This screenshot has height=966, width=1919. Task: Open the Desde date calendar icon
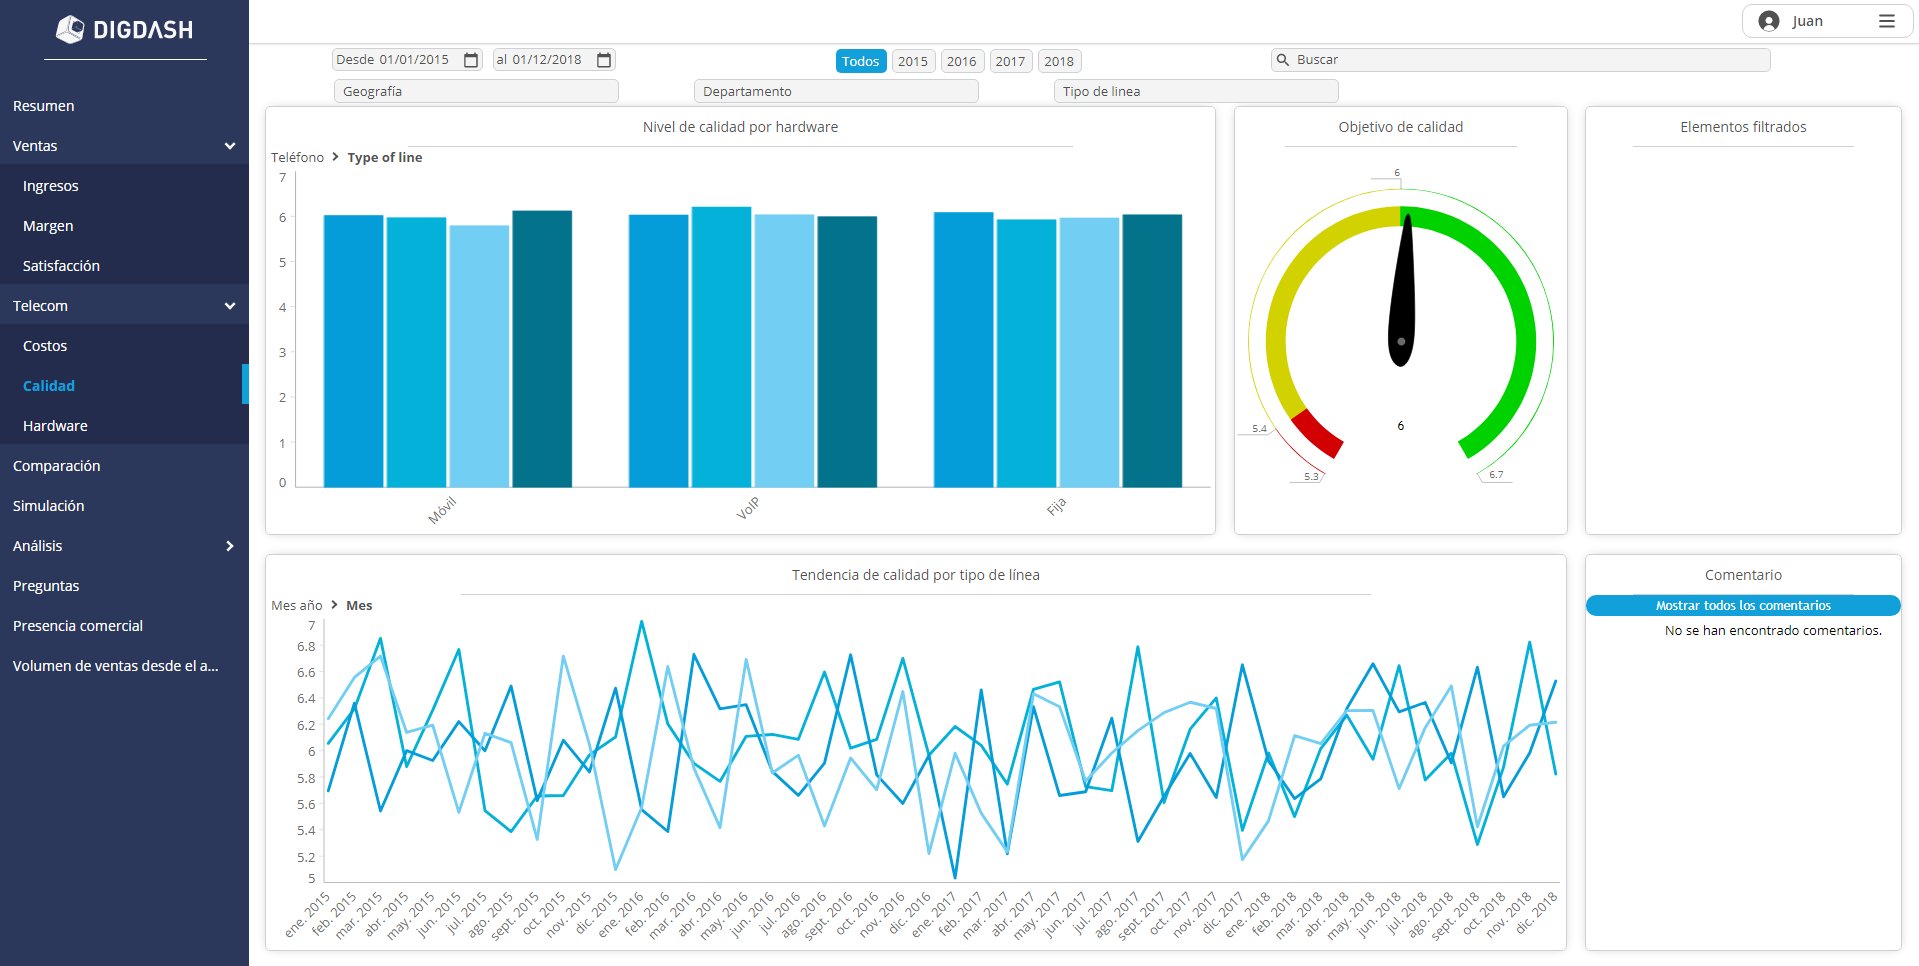pyautogui.click(x=472, y=60)
